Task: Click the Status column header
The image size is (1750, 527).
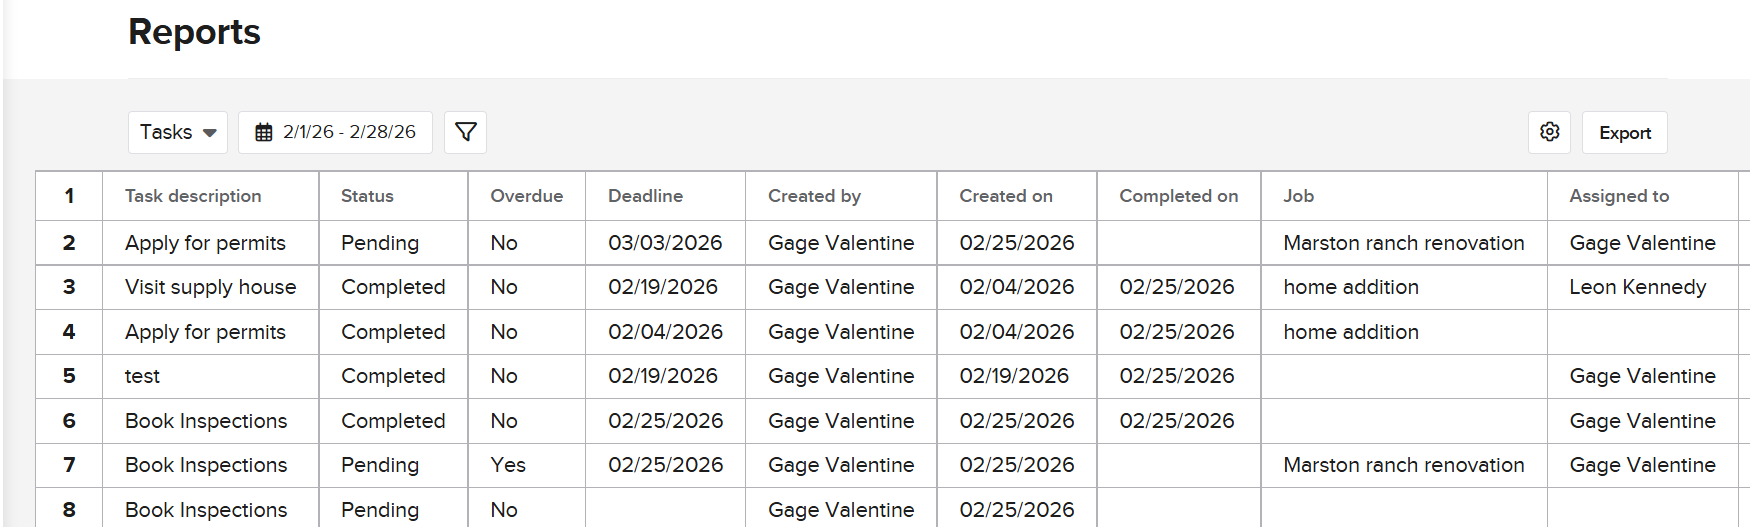Action: click(x=367, y=196)
